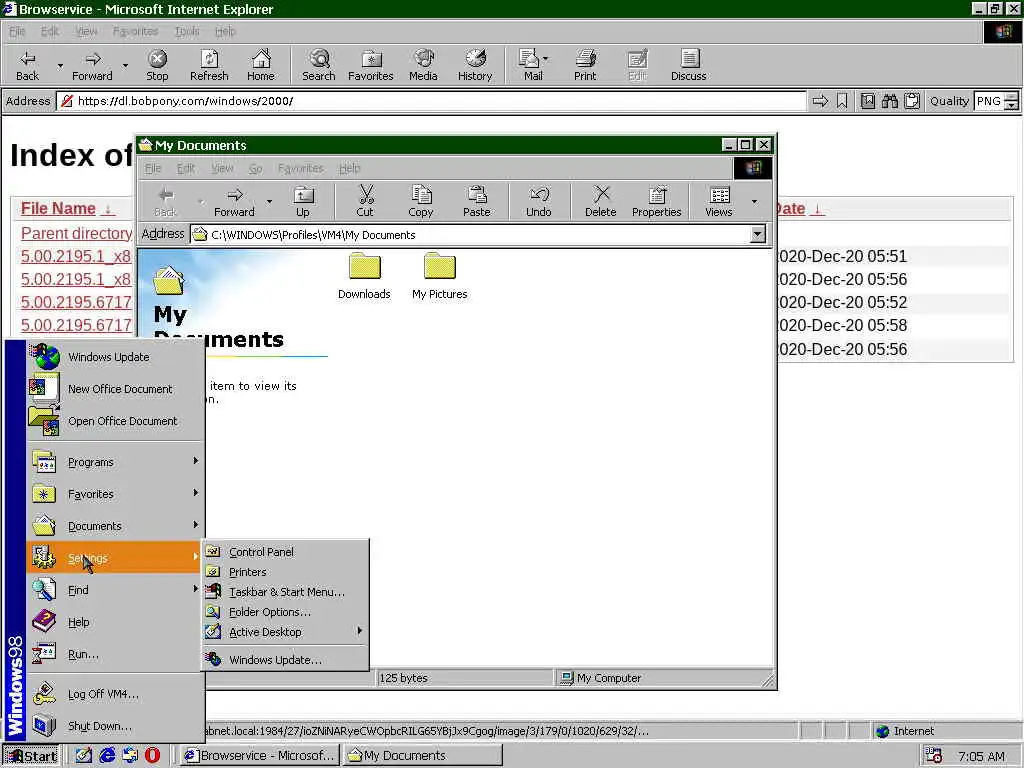This screenshot has width=1024, height=768.
Task: Click the Internet Explorer address field
Action: coord(431,101)
